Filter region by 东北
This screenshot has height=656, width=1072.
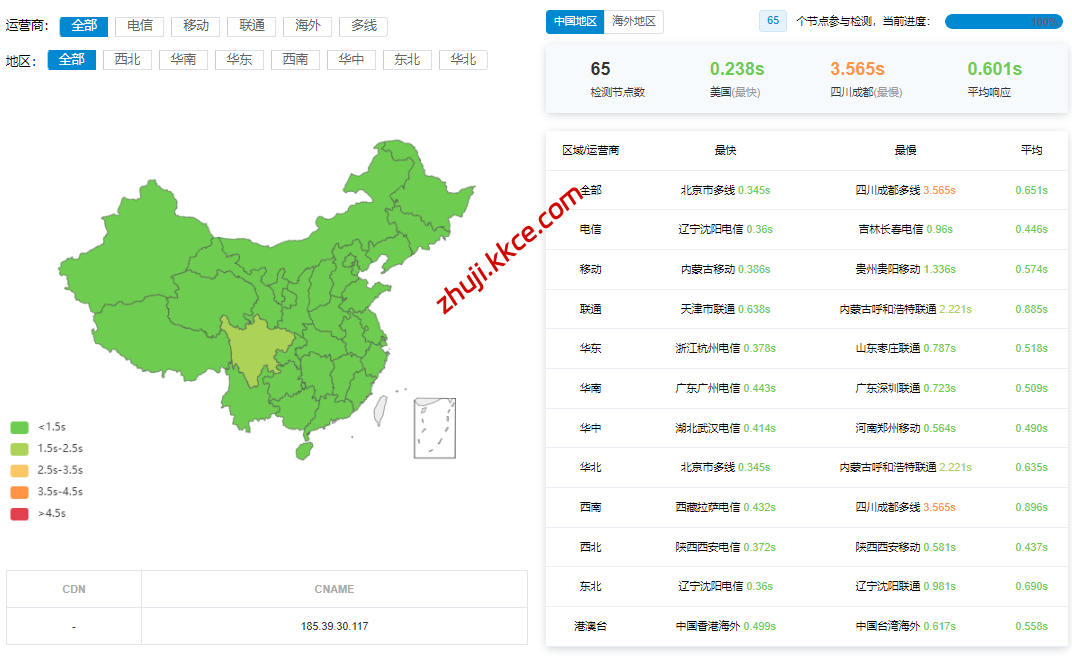click(x=407, y=60)
